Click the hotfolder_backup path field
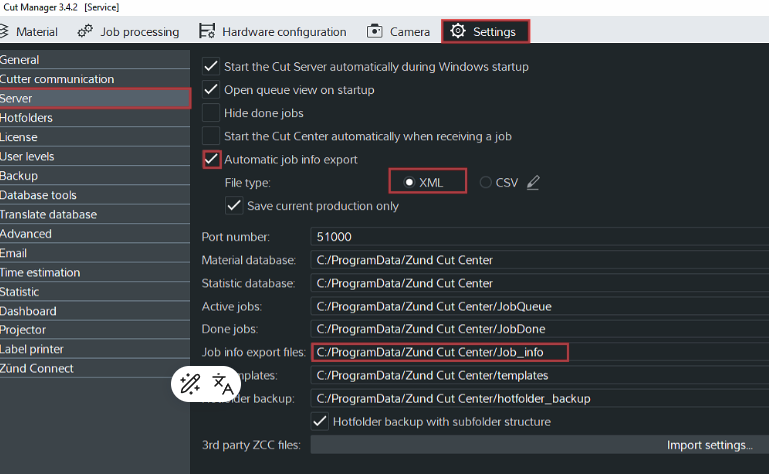This screenshot has width=769, height=474. [x=539, y=398]
